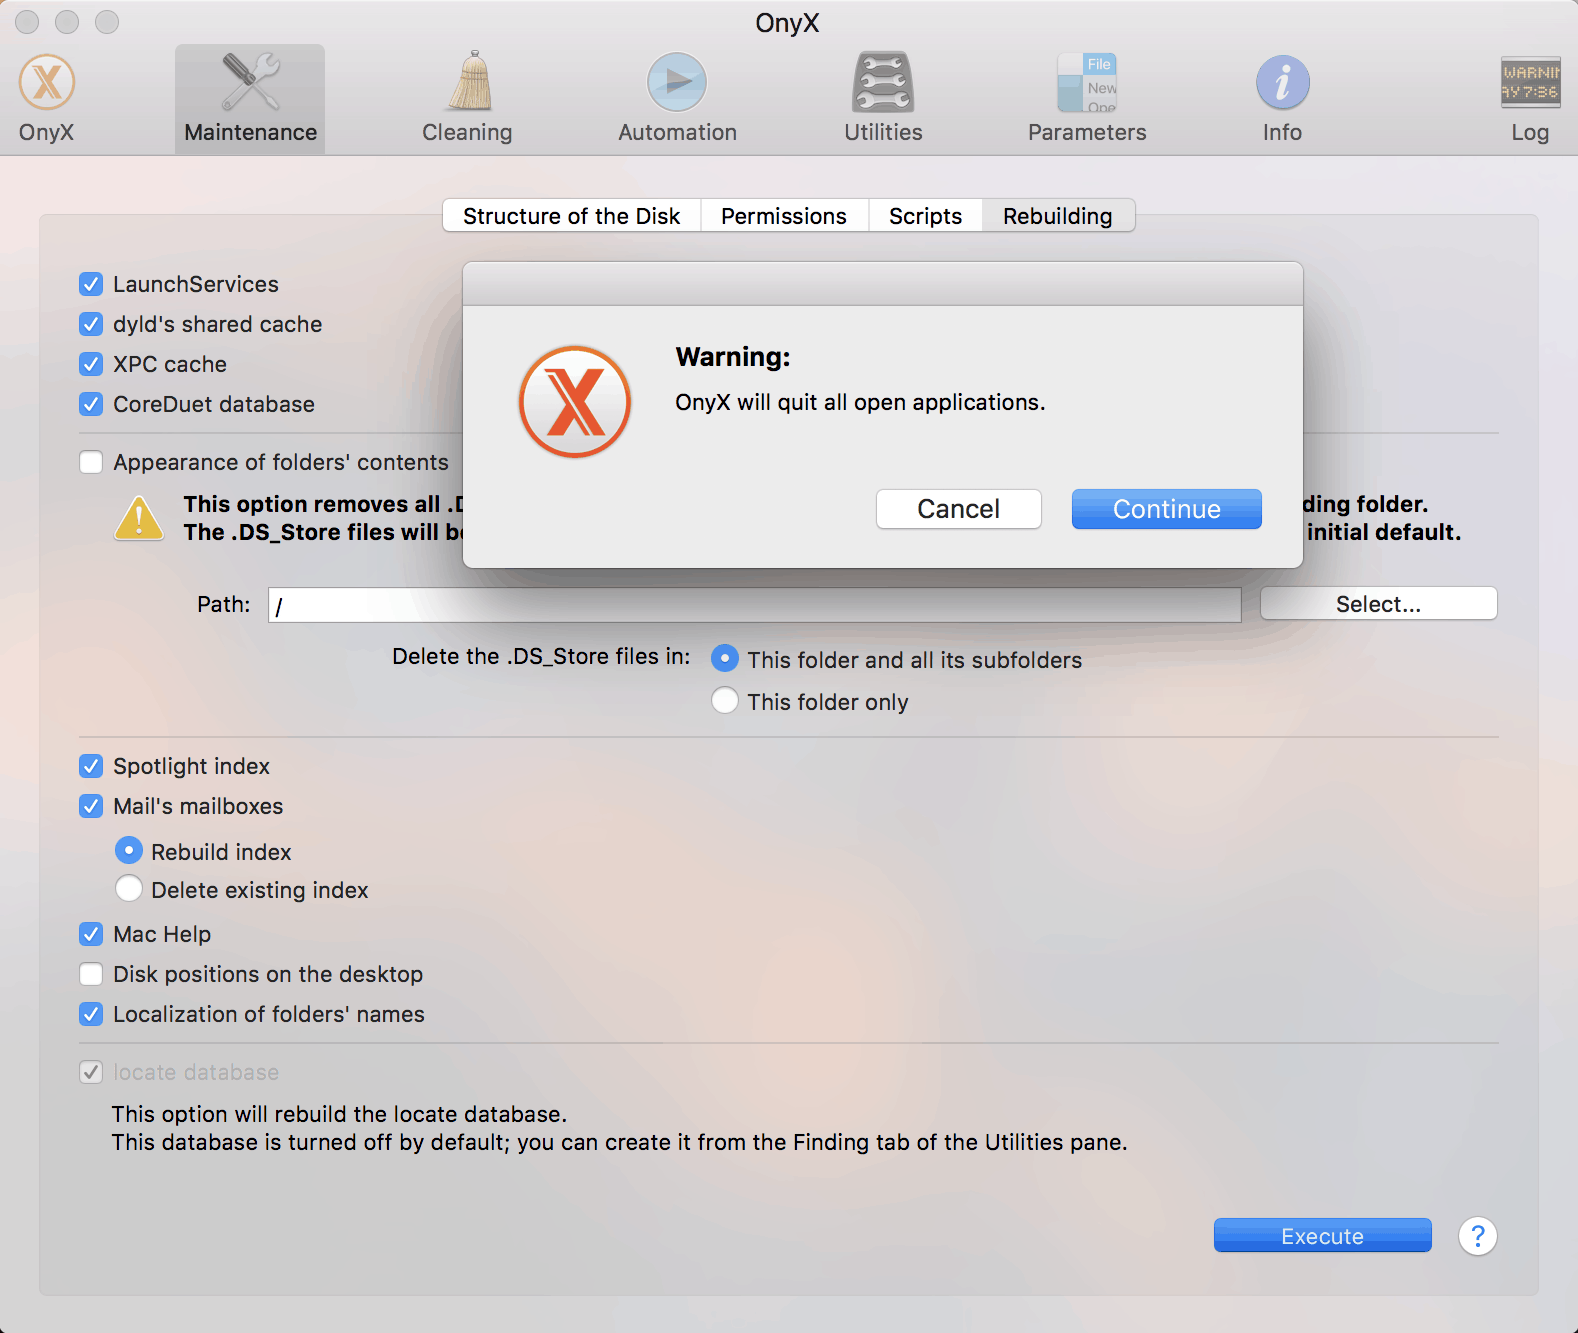
Task: Open the OnyX toolbar pane
Action: point(46,98)
